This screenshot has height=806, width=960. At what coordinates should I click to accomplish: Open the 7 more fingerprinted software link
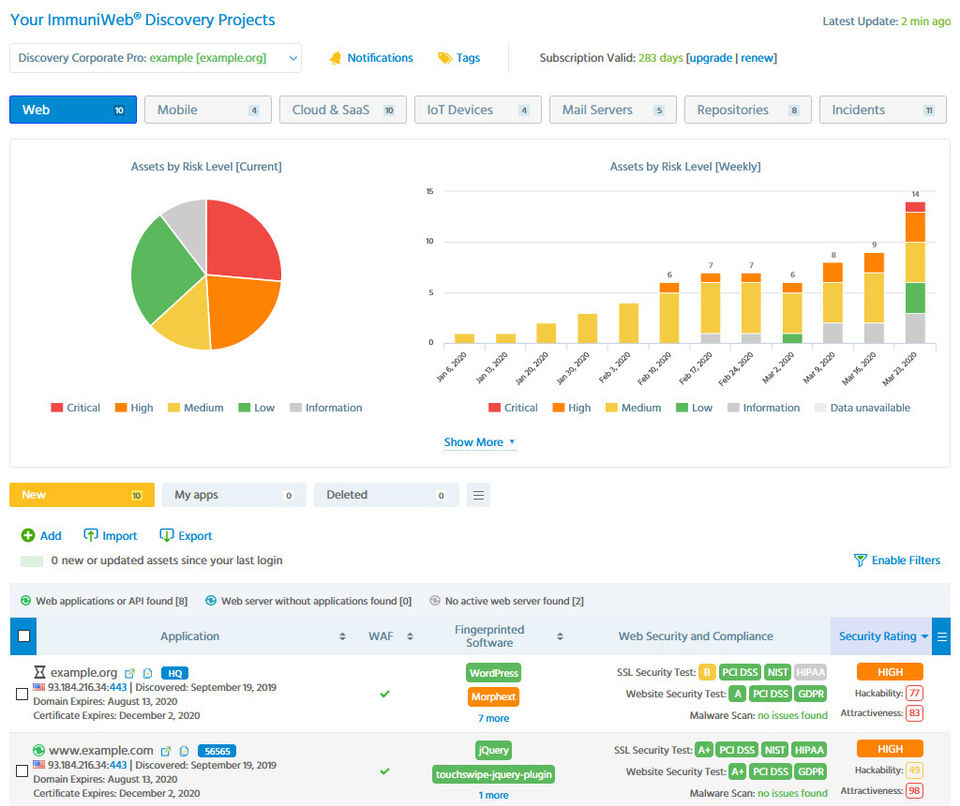tap(493, 718)
